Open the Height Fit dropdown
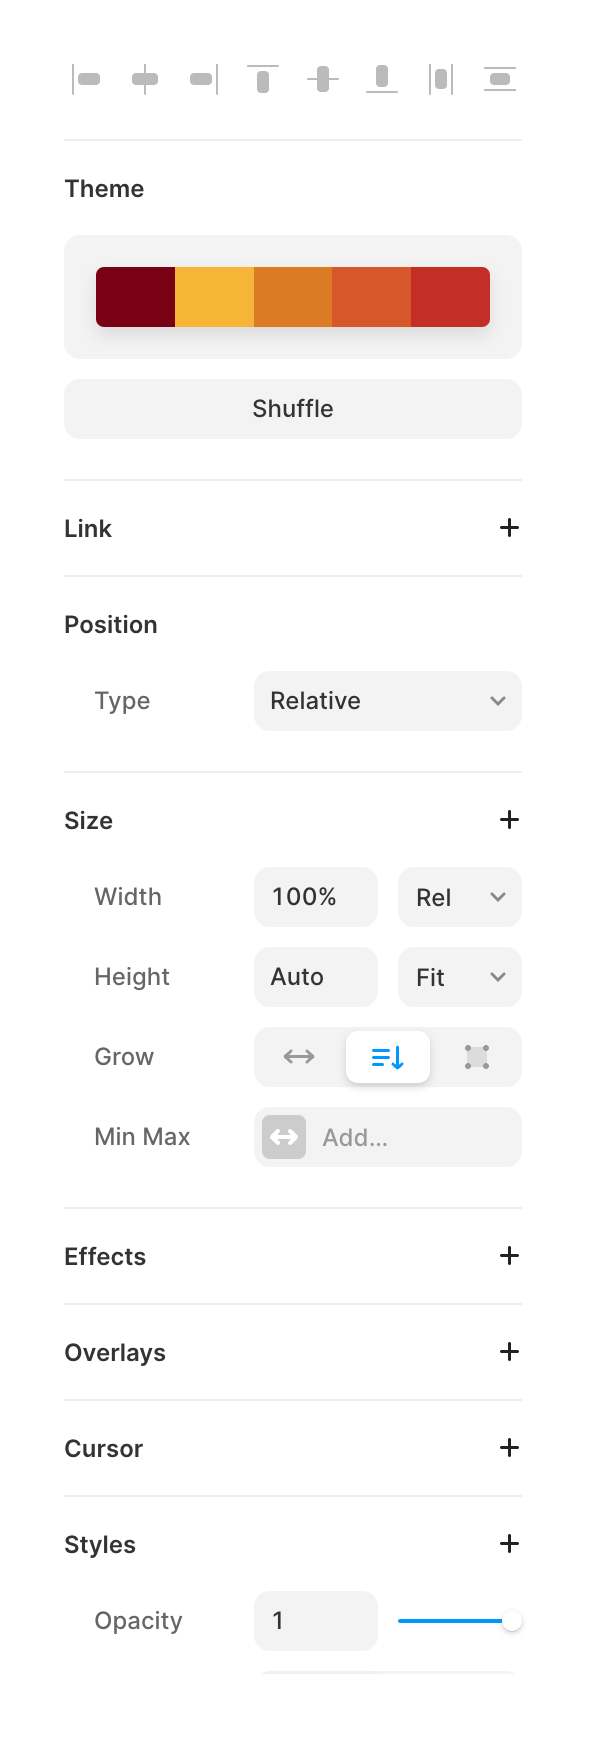This screenshot has height=1738, width=591. [x=459, y=977]
